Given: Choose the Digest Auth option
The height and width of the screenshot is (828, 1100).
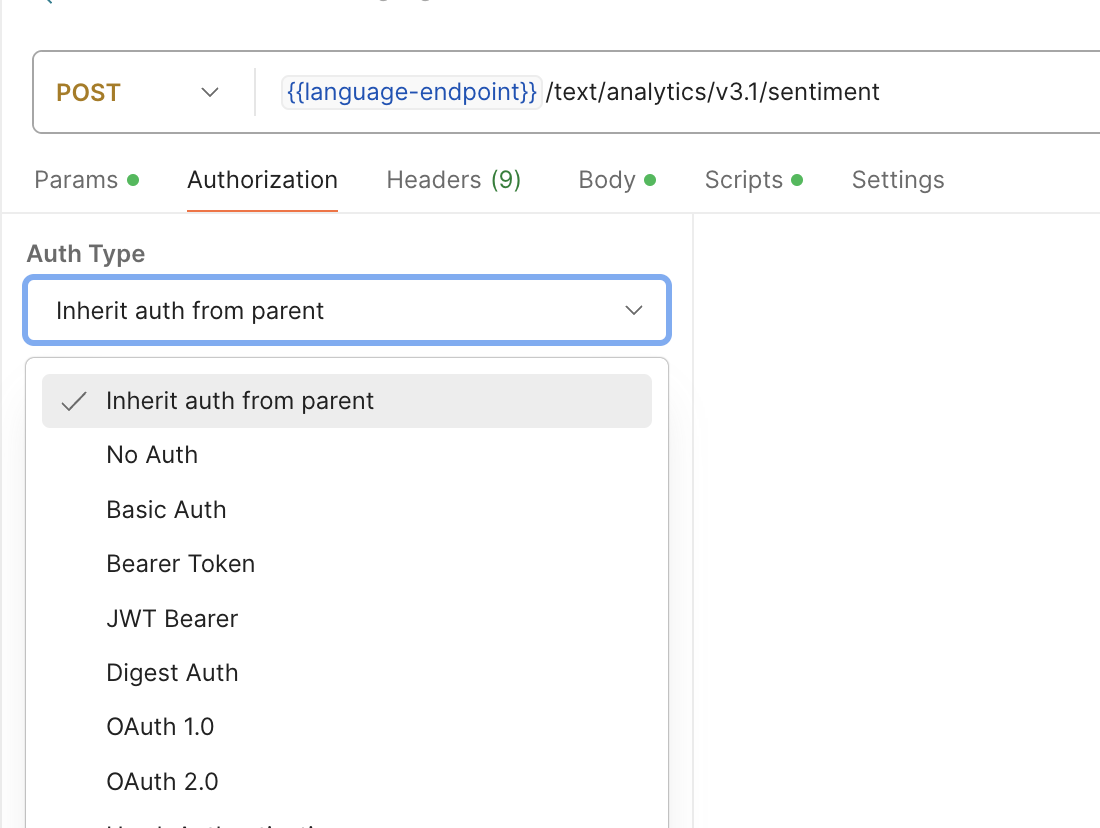Looking at the screenshot, I should [172, 673].
